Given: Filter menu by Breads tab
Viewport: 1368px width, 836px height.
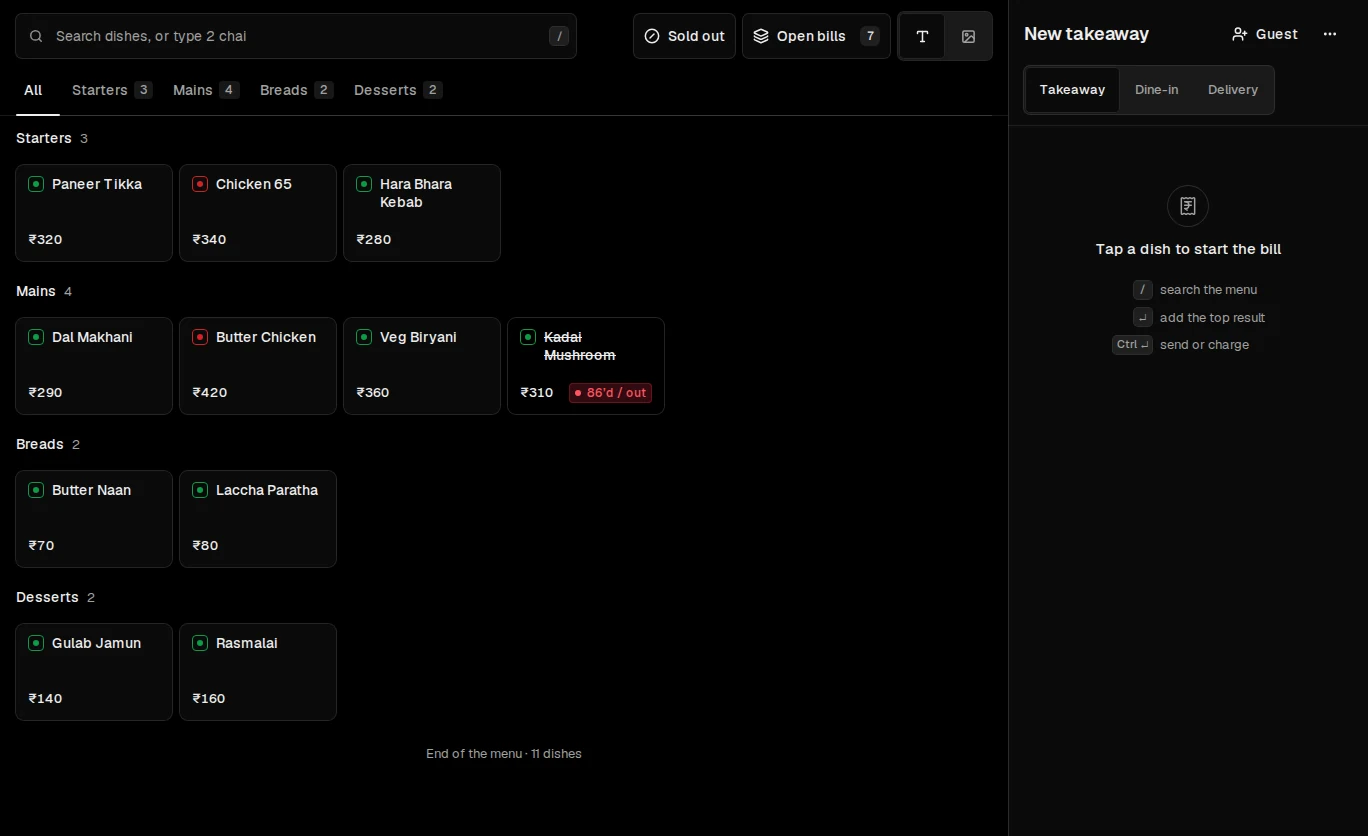Looking at the screenshot, I should click(296, 90).
